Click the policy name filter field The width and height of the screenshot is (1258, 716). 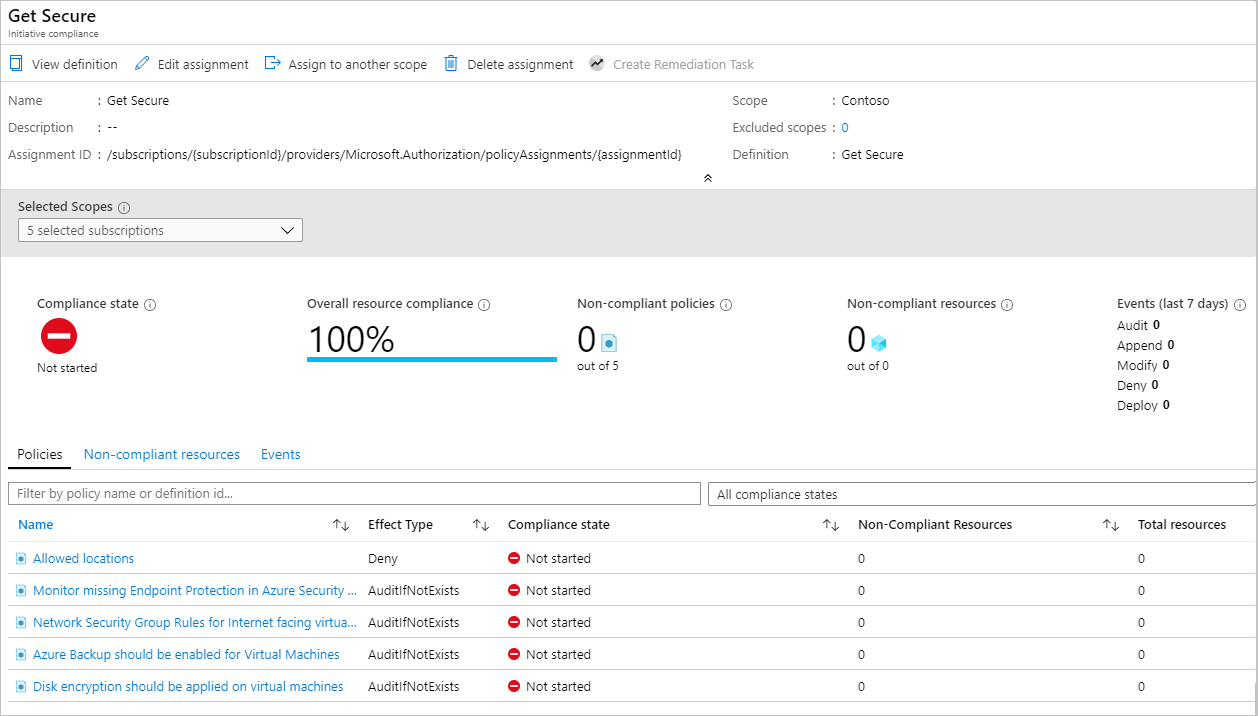(354, 493)
